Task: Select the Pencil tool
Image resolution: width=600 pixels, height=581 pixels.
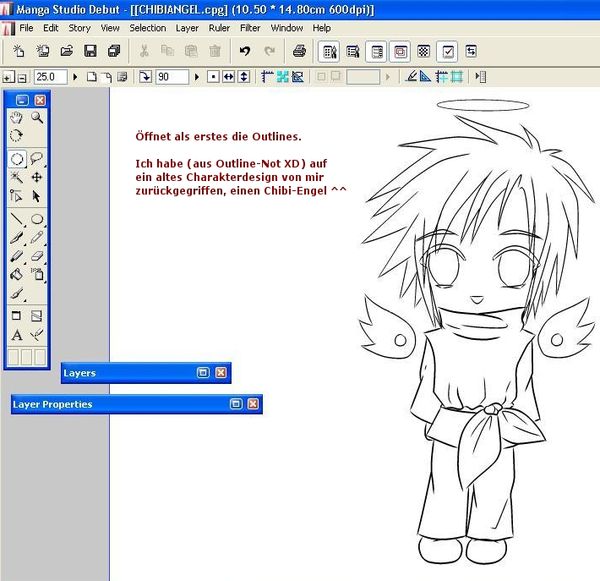Action: click(x=37, y=237)
